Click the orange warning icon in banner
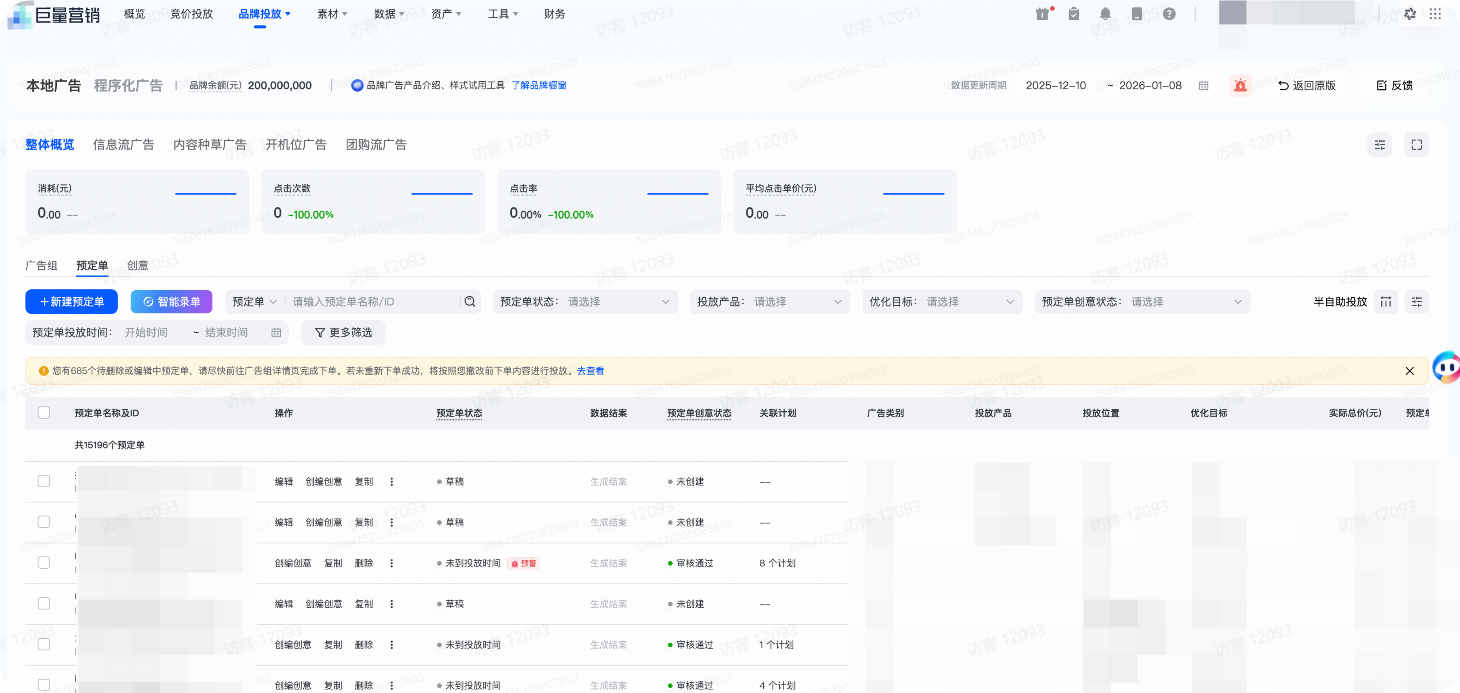 point(43,371)
